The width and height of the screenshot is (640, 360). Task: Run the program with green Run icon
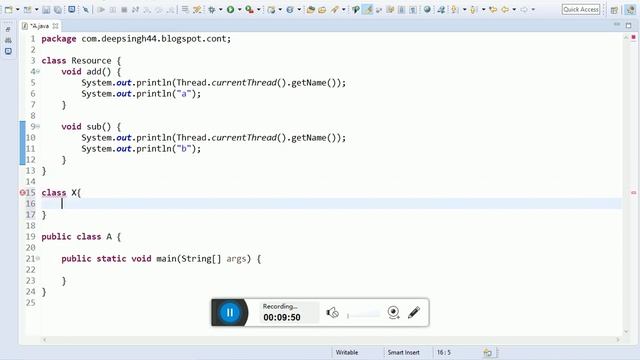pyautogui.click(x=231, y=9)
